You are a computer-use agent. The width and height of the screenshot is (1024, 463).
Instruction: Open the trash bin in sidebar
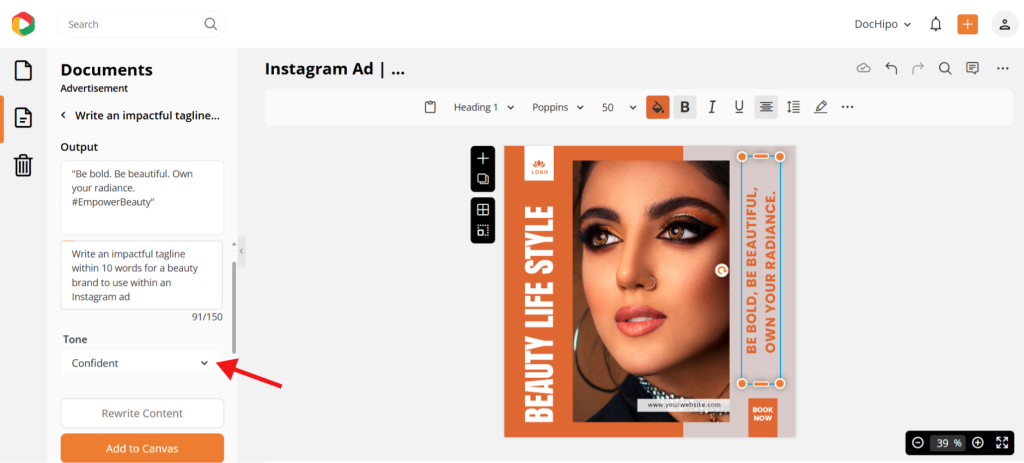tap(23, 165)
